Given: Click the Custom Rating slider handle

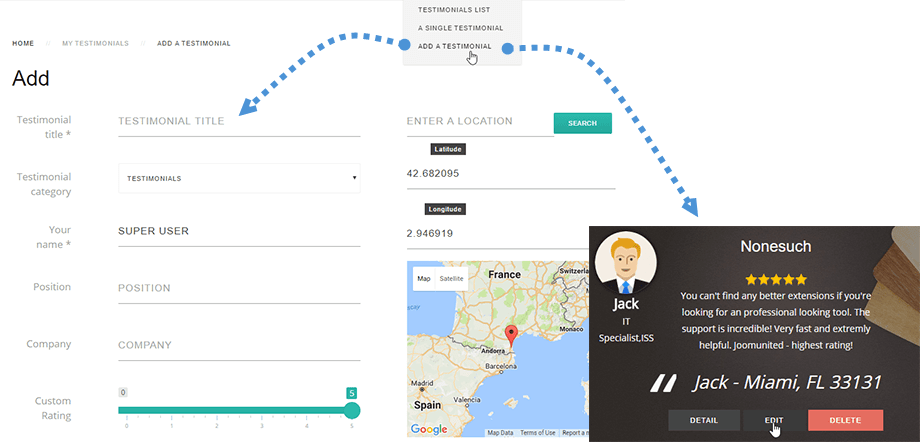Looking at the screenshot, I should tap(352, 410).
